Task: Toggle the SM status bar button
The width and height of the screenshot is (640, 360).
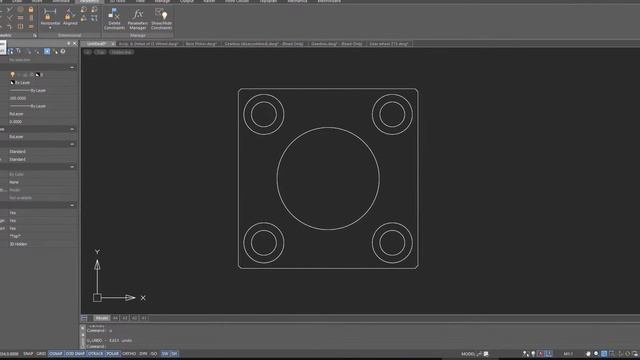Action: [174, 354]
